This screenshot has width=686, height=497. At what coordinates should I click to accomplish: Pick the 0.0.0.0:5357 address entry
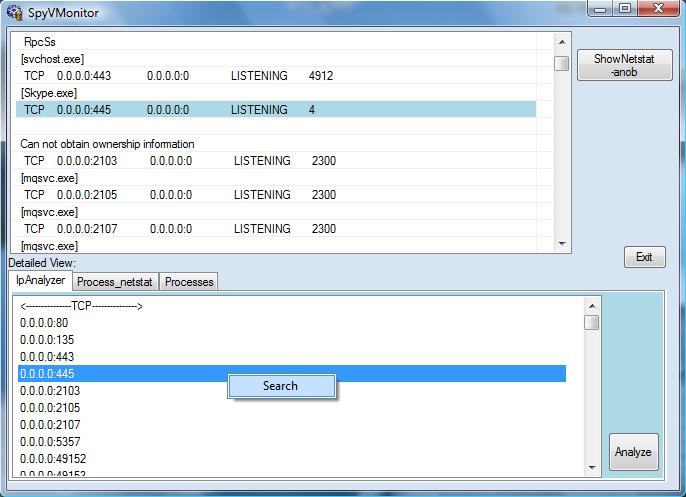50,441
